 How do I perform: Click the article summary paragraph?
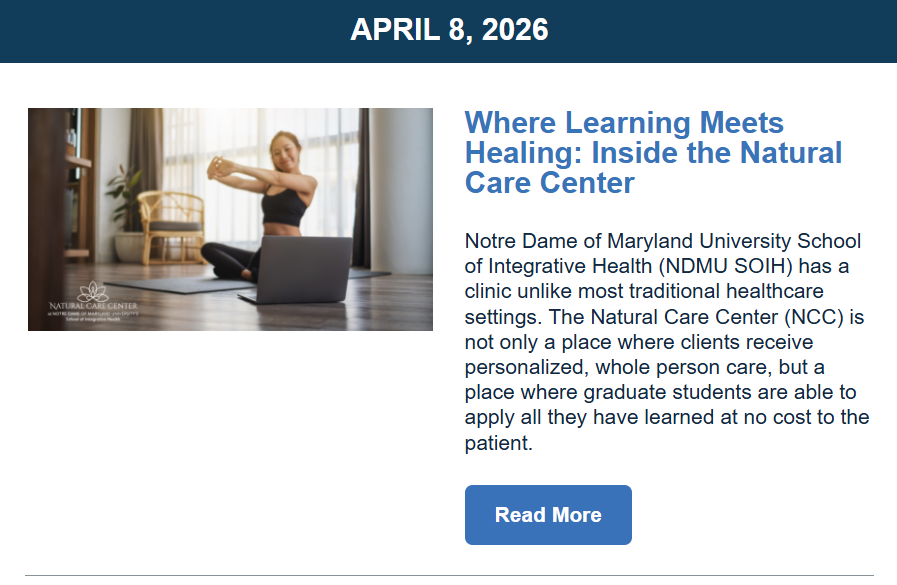pyautogui.click(x=666, y=342)
